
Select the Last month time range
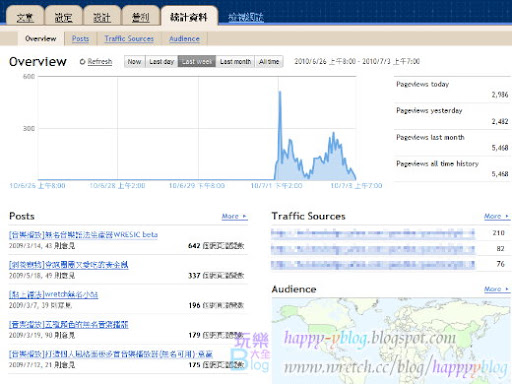(235, 61)
